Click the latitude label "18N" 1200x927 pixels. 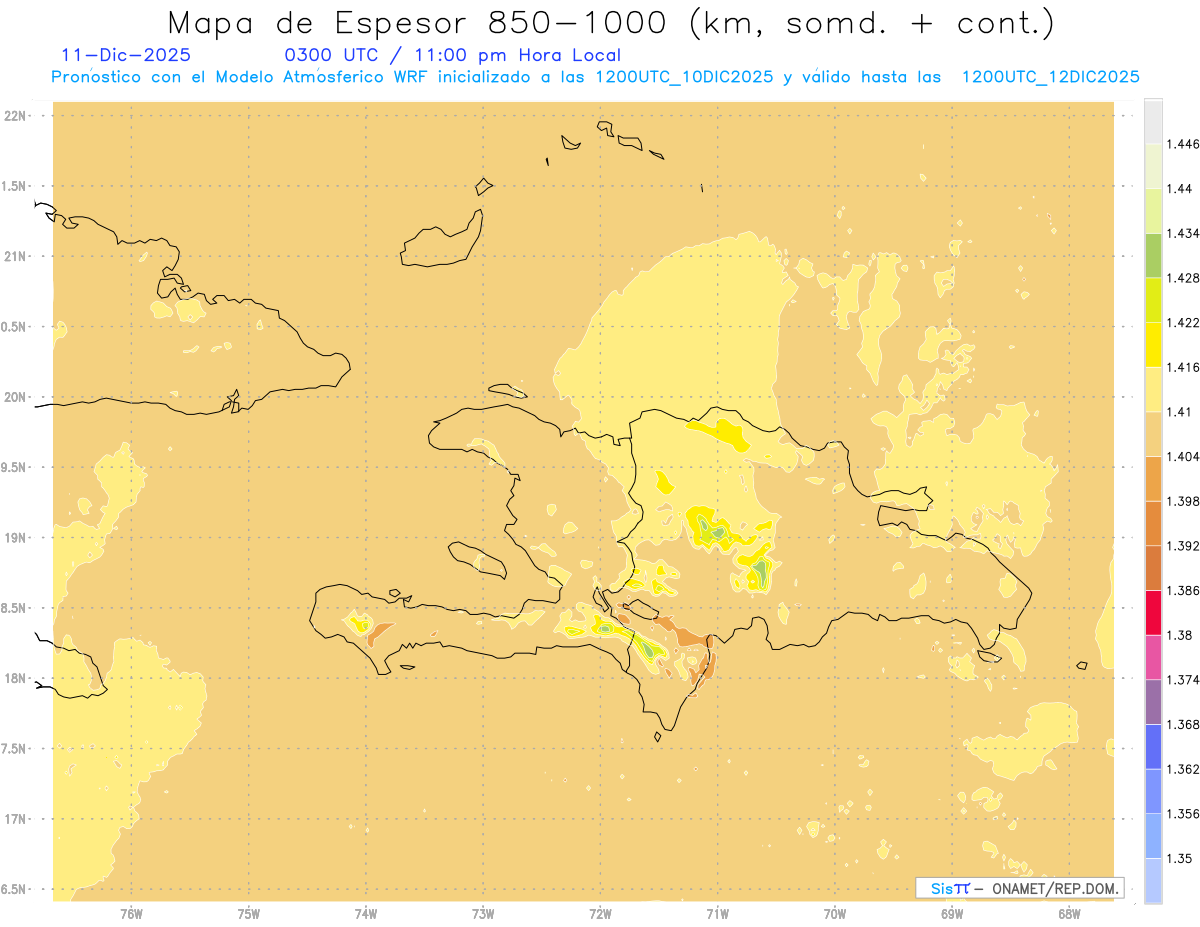pos(16,678)
